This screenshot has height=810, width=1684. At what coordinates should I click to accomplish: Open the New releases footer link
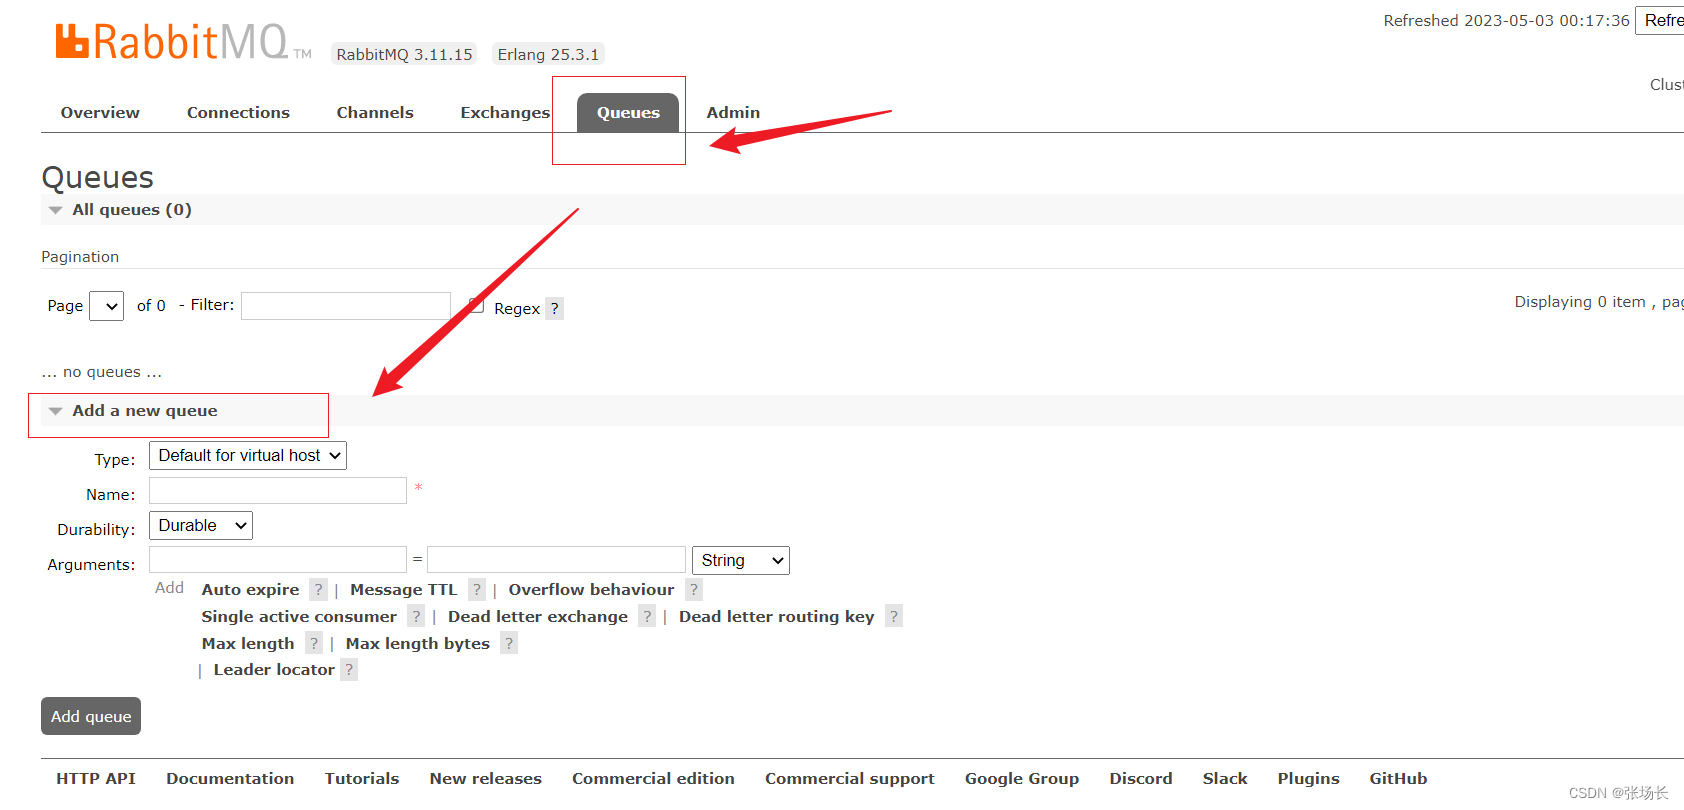click(486, 779)
